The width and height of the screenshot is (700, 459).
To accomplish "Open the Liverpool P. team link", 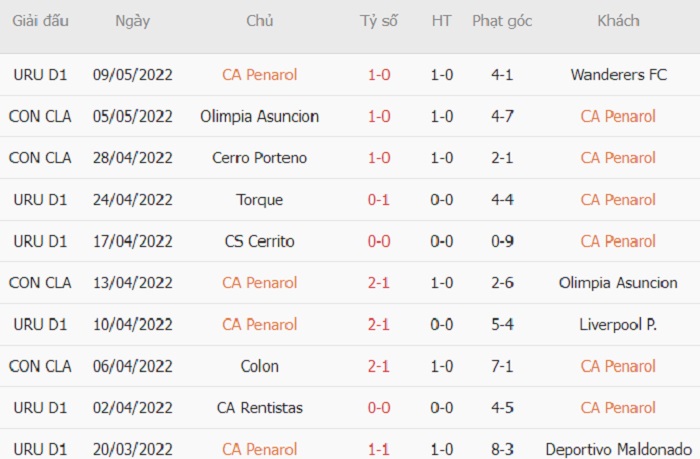I will (618, 325).
